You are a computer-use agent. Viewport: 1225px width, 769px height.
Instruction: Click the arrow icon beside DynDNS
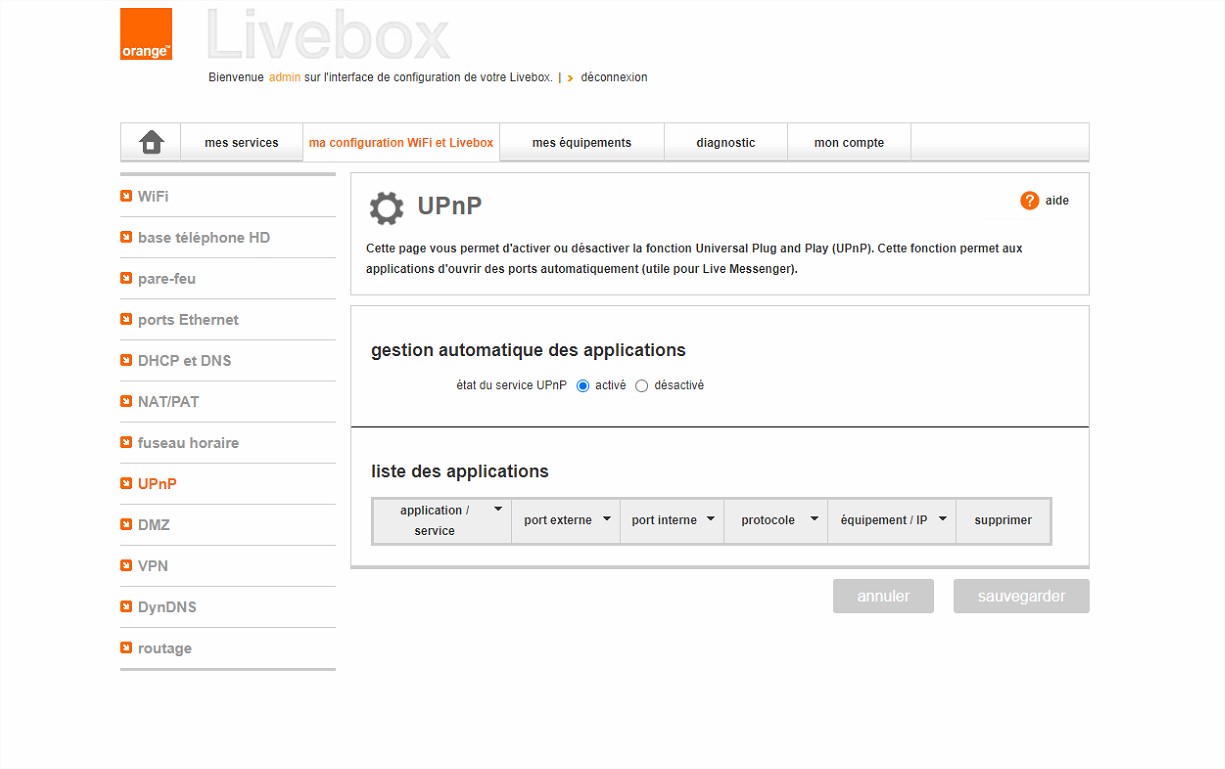click(126, 606)
